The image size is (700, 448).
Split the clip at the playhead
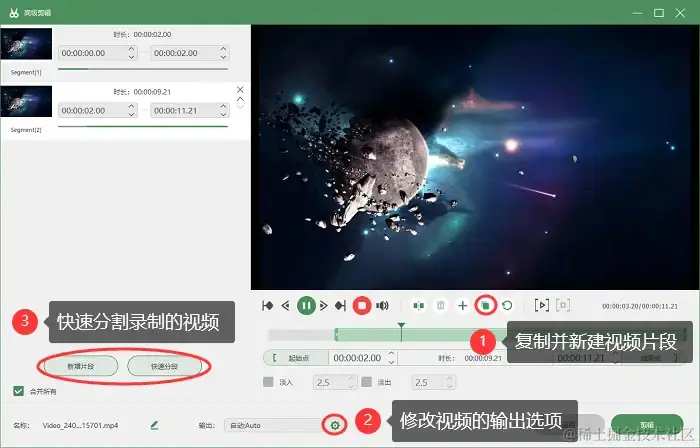(419, 306)
